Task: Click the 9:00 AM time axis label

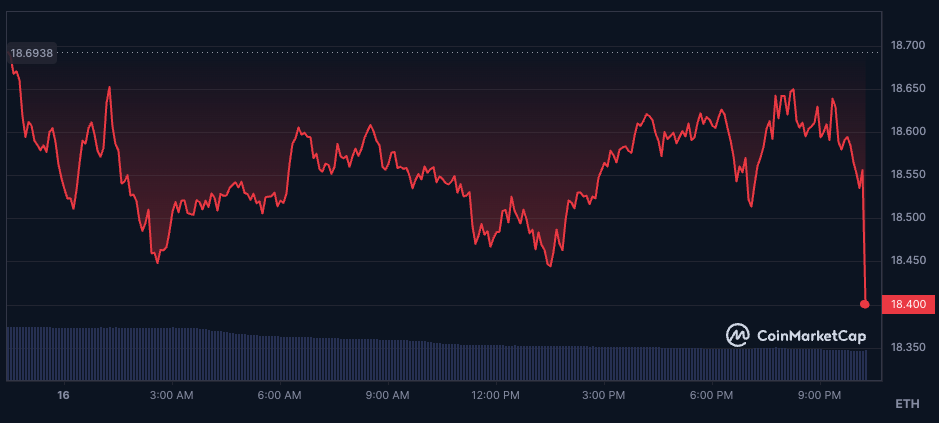Action: [x=389, y=395]
